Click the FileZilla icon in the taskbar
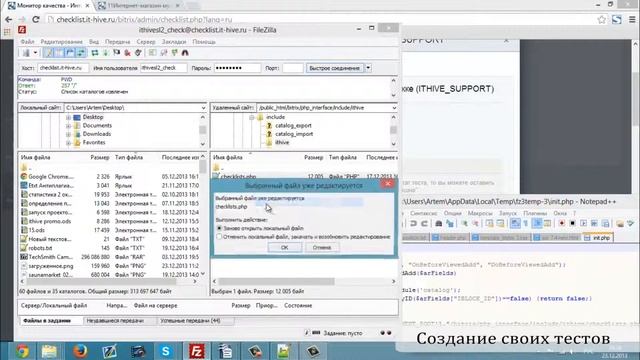Viewport: 640px width, 360px height. point(196,351)
